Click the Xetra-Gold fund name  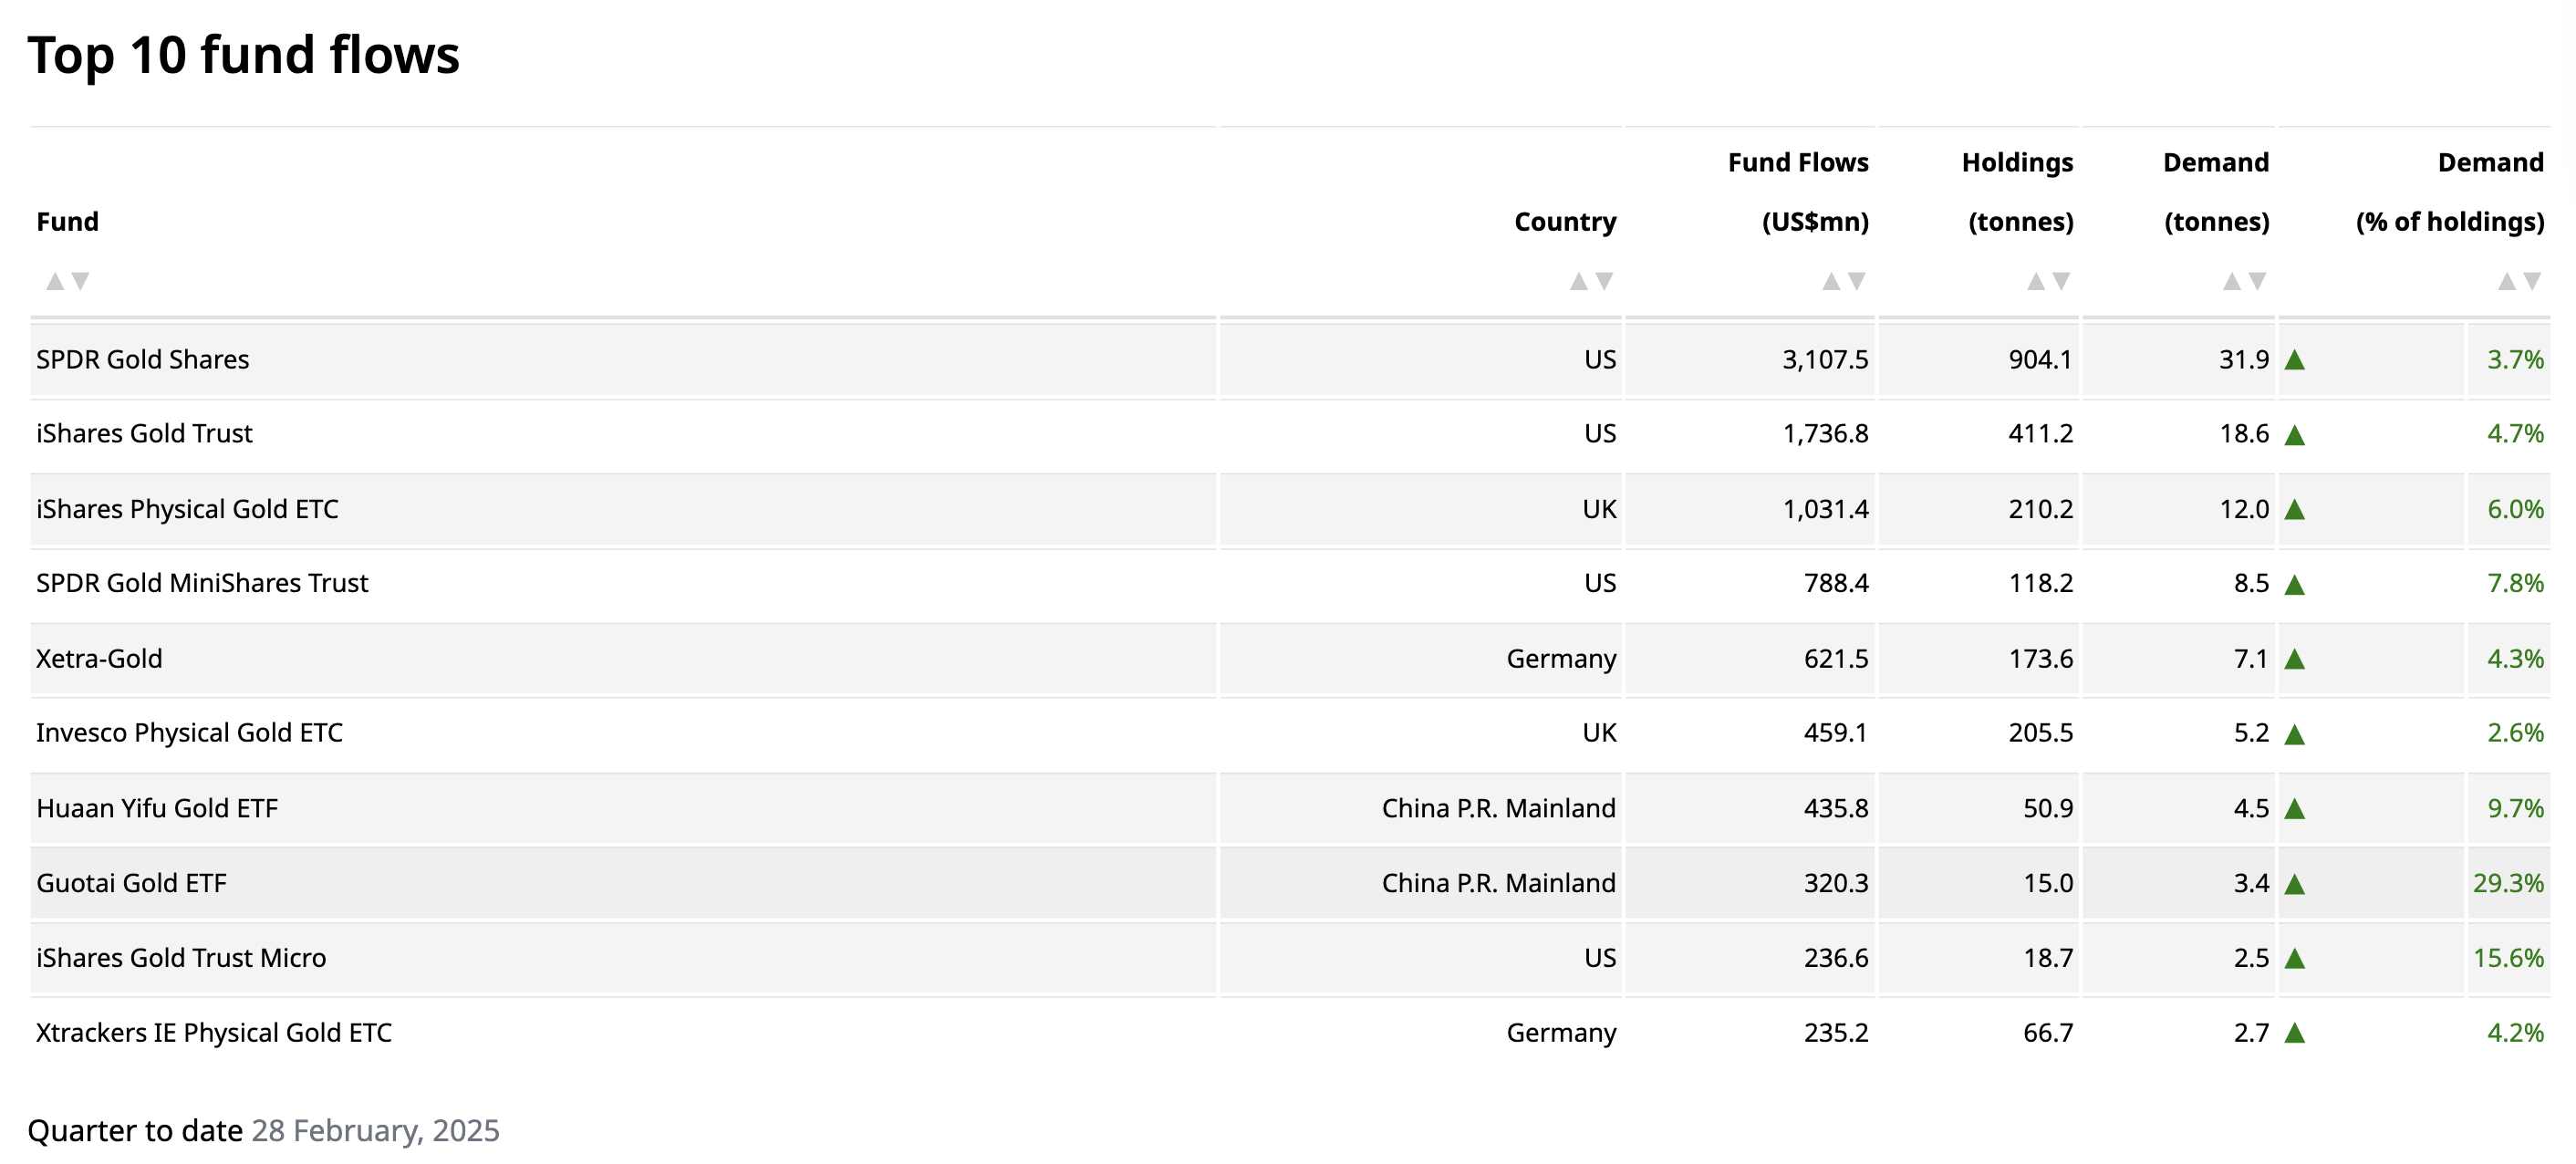click(99, 659)
